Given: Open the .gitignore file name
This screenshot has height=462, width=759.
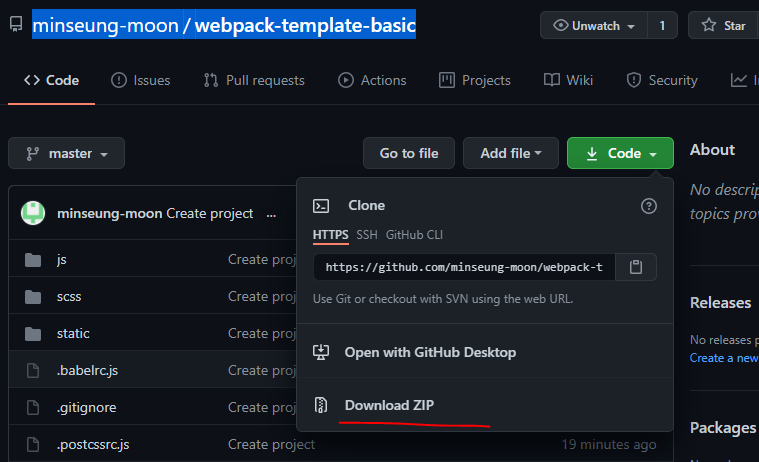Looking at the screenshot, I should [x=86, y=408].
